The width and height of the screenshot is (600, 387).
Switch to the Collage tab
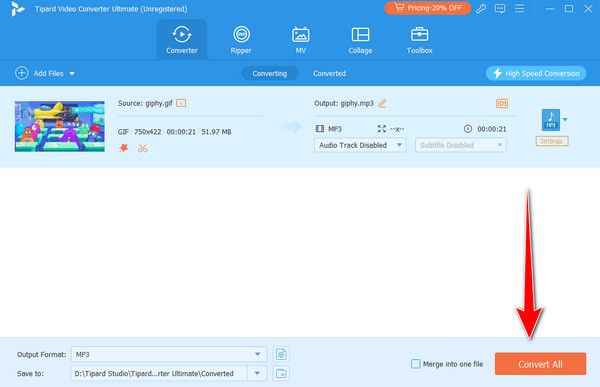(360, 40)
